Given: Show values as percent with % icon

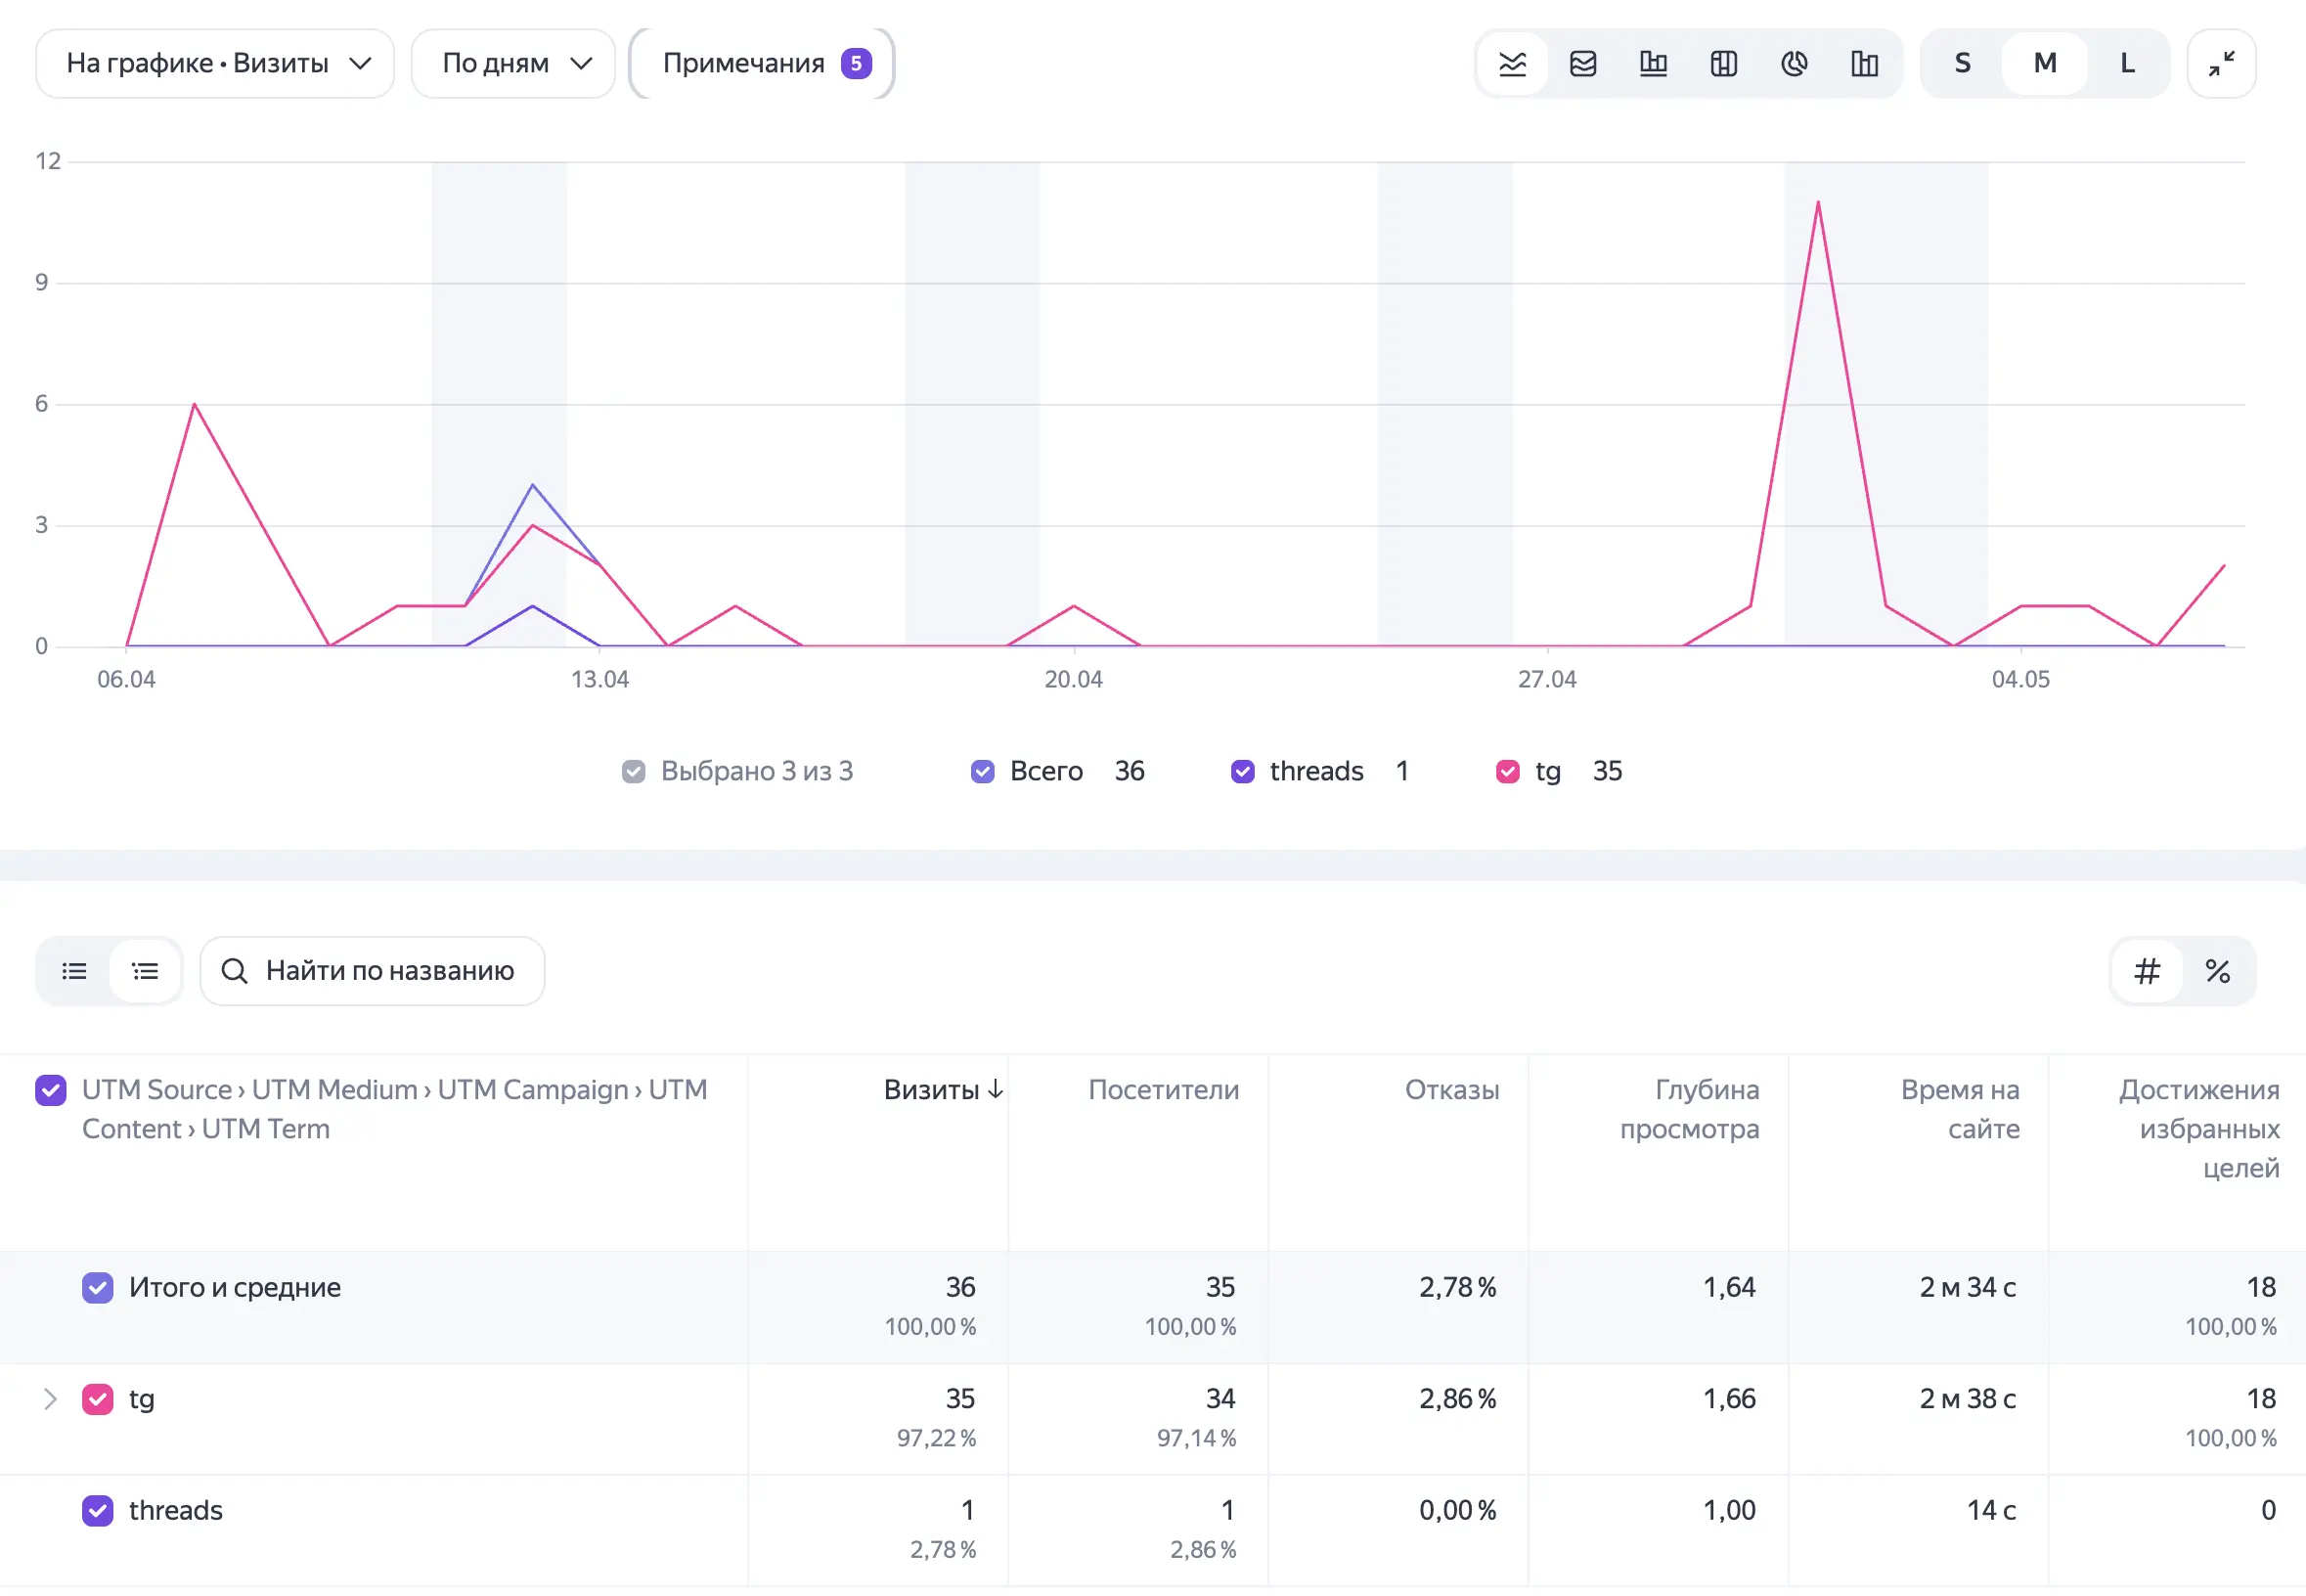Looking at the screenshot, I should [x=2217, y=970].
